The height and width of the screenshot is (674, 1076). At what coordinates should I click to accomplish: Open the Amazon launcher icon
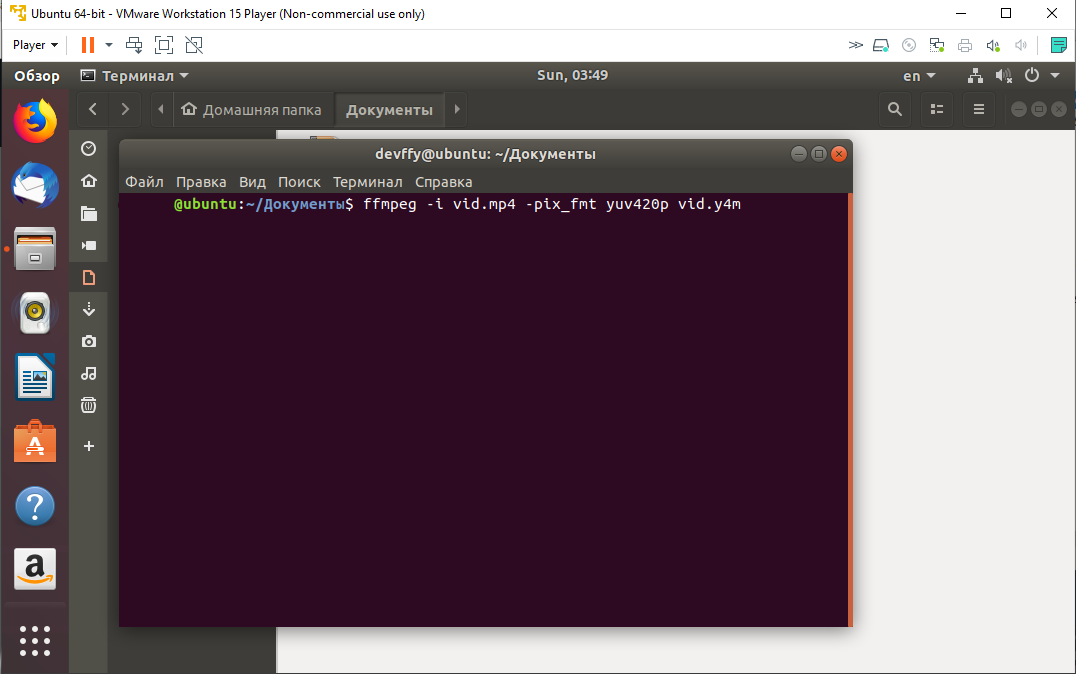[x=35, y=569]
